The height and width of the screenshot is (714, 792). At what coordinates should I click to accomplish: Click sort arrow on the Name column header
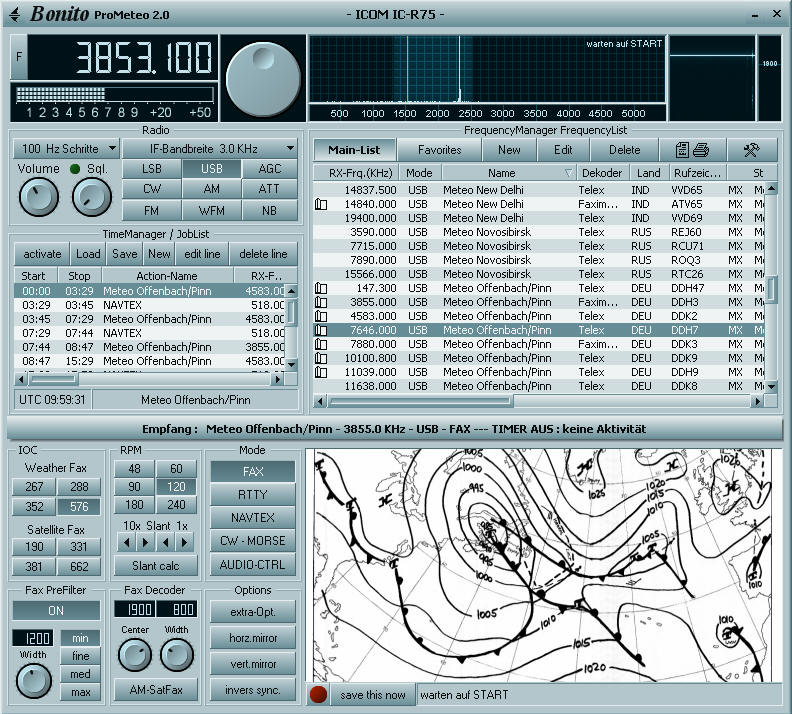[568, 173]
